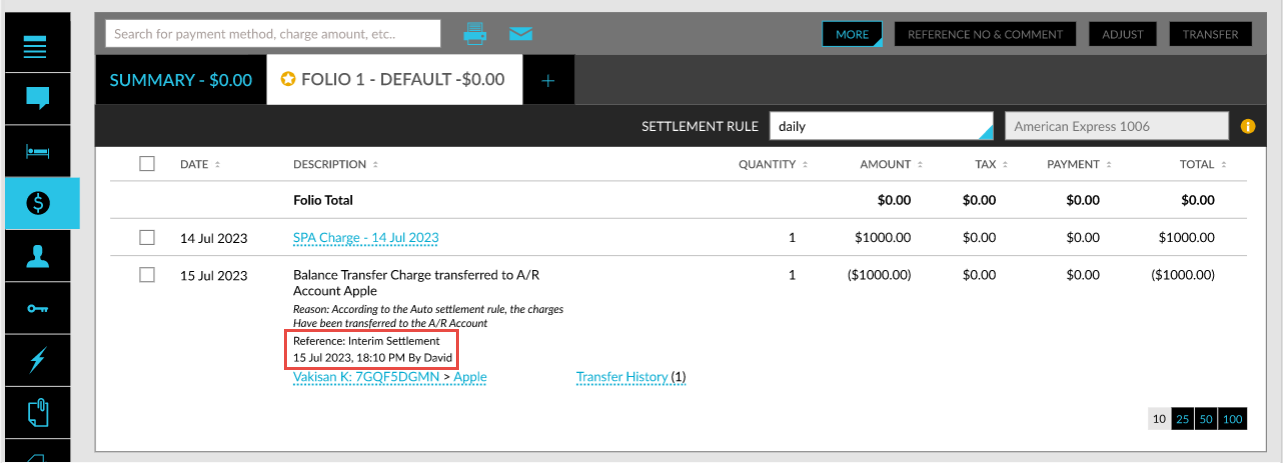Image resolution: width=1283 pixels, height=463 pixels.
Task: Click the Reference: Interim Settlement text
Action: pos(366,341)
